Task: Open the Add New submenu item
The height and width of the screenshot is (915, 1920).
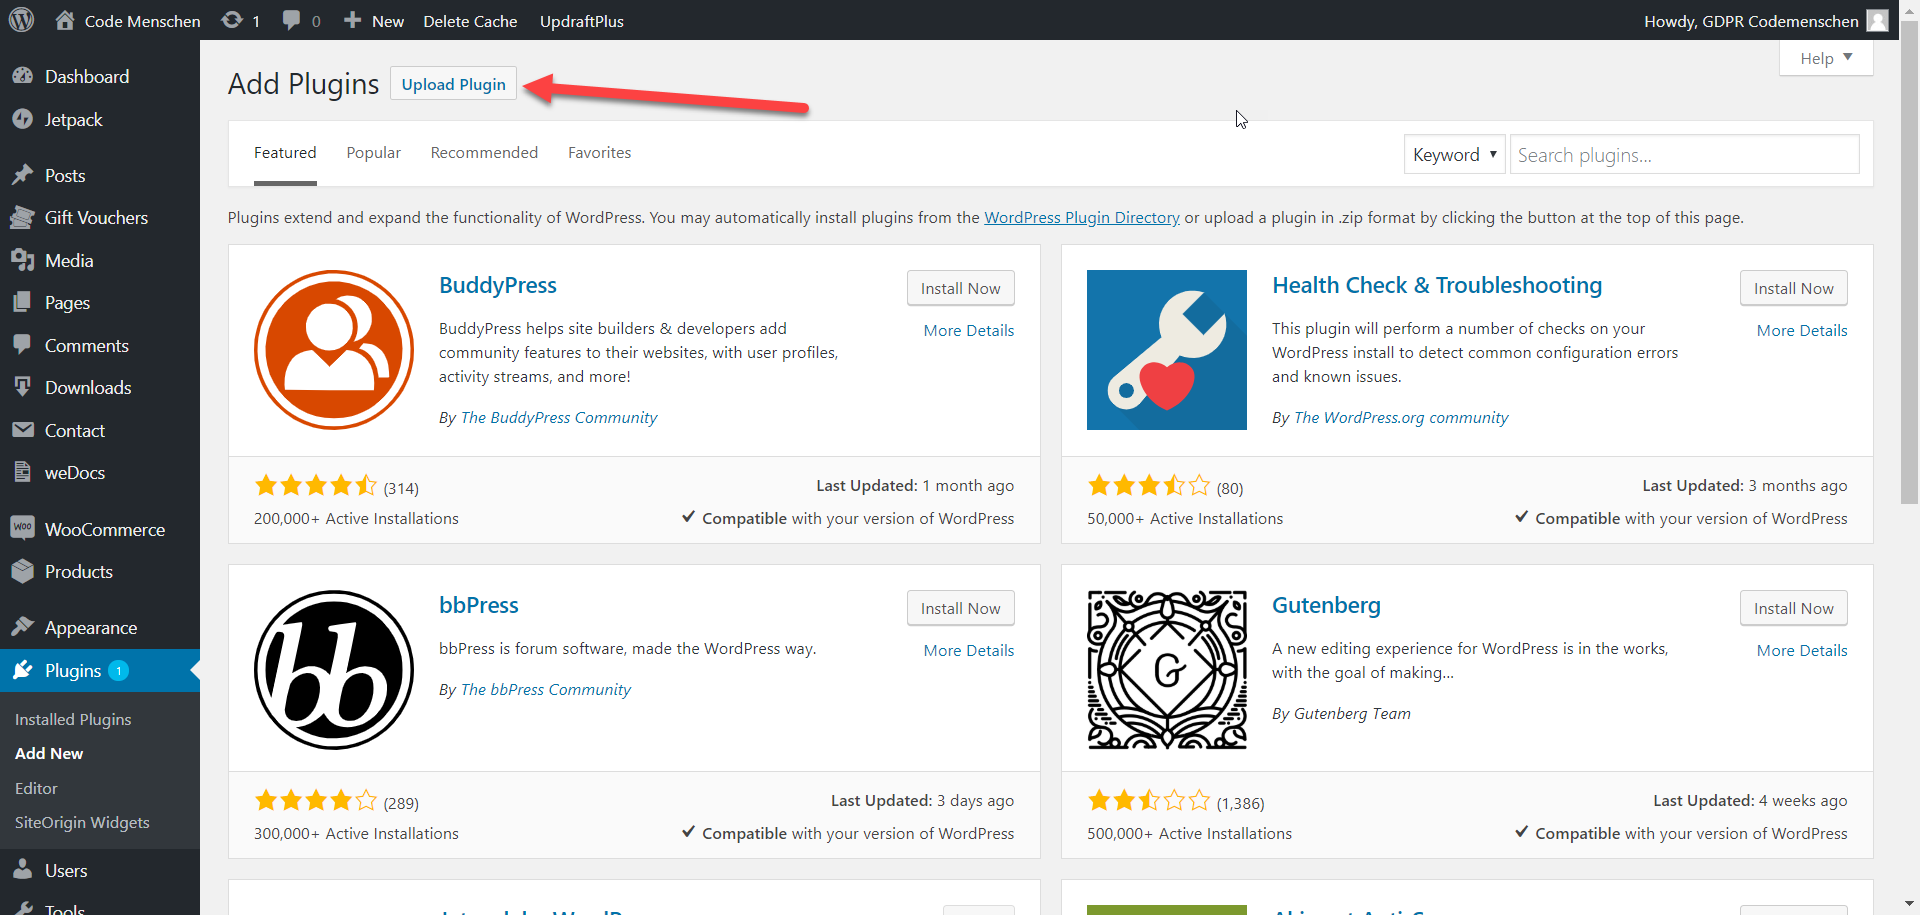Action: [49, 753]
